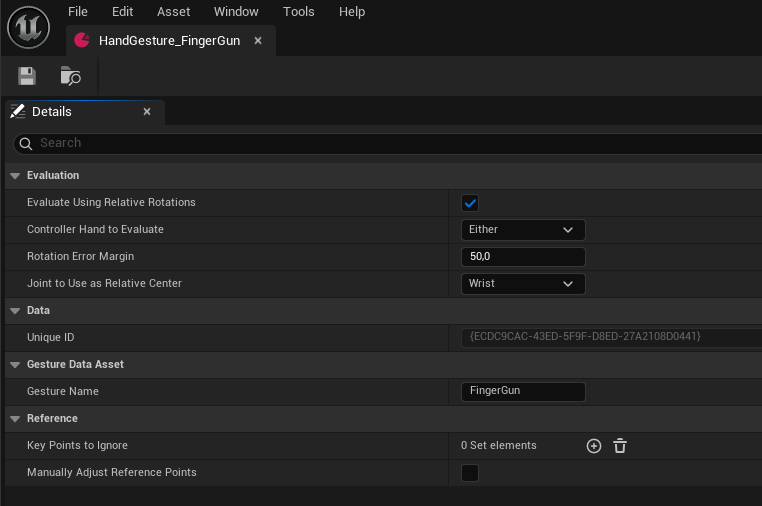Save the asset with the floppy disk icon
The image size is (762, 506).
pyautogui.click(x=27, y=76)
